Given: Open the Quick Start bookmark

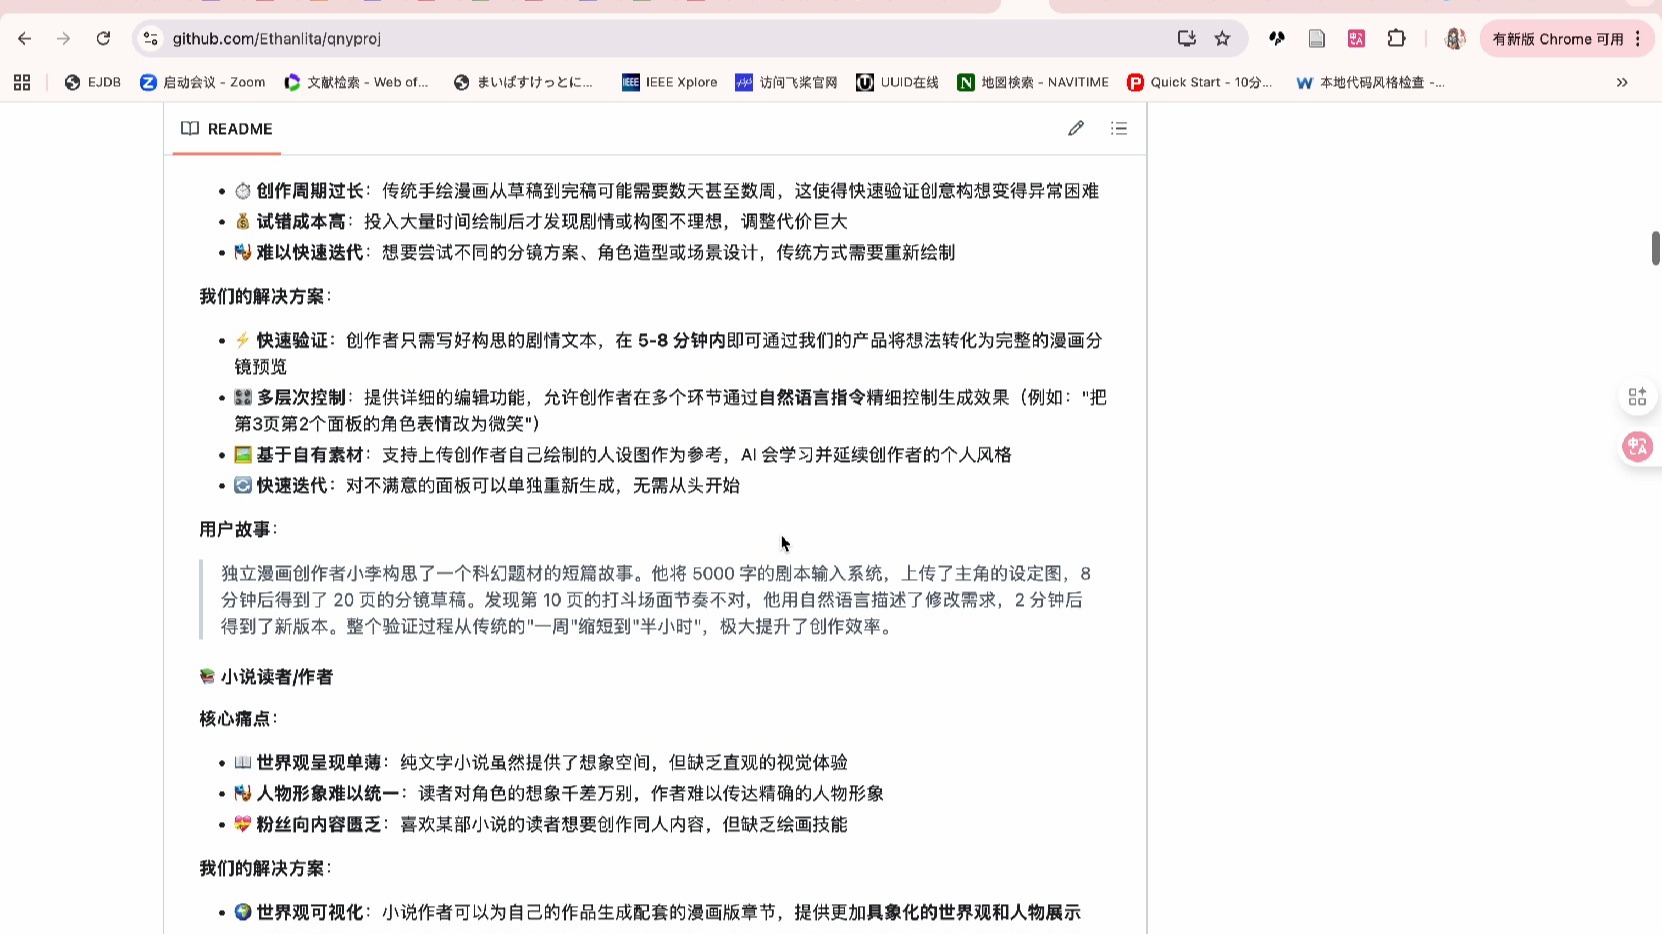Looking at the screenshot, I should (x=1199, y=82).
